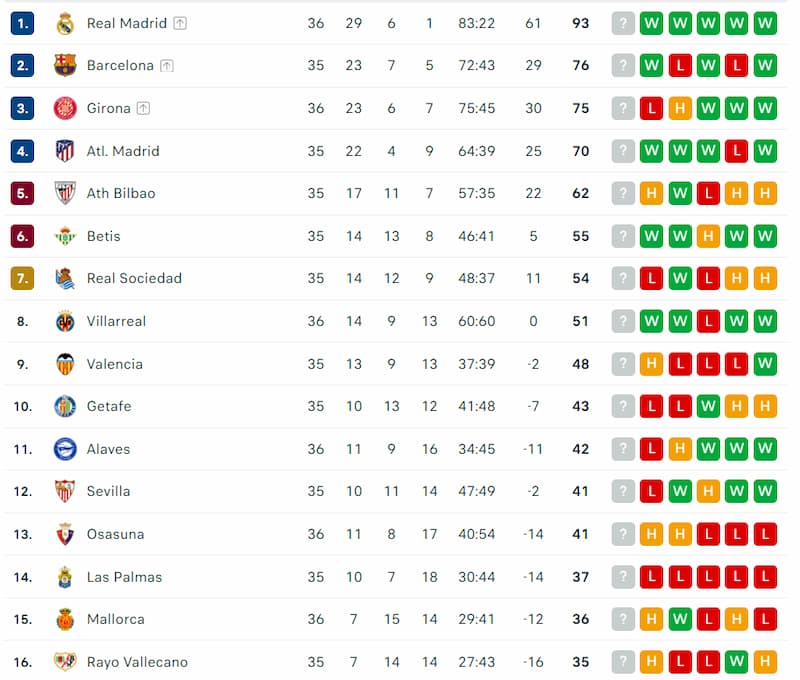The width and height of the screenshot is (800, 680).
Task: Click the Real Madrid club crest
Action: click(x=65, y=23)
